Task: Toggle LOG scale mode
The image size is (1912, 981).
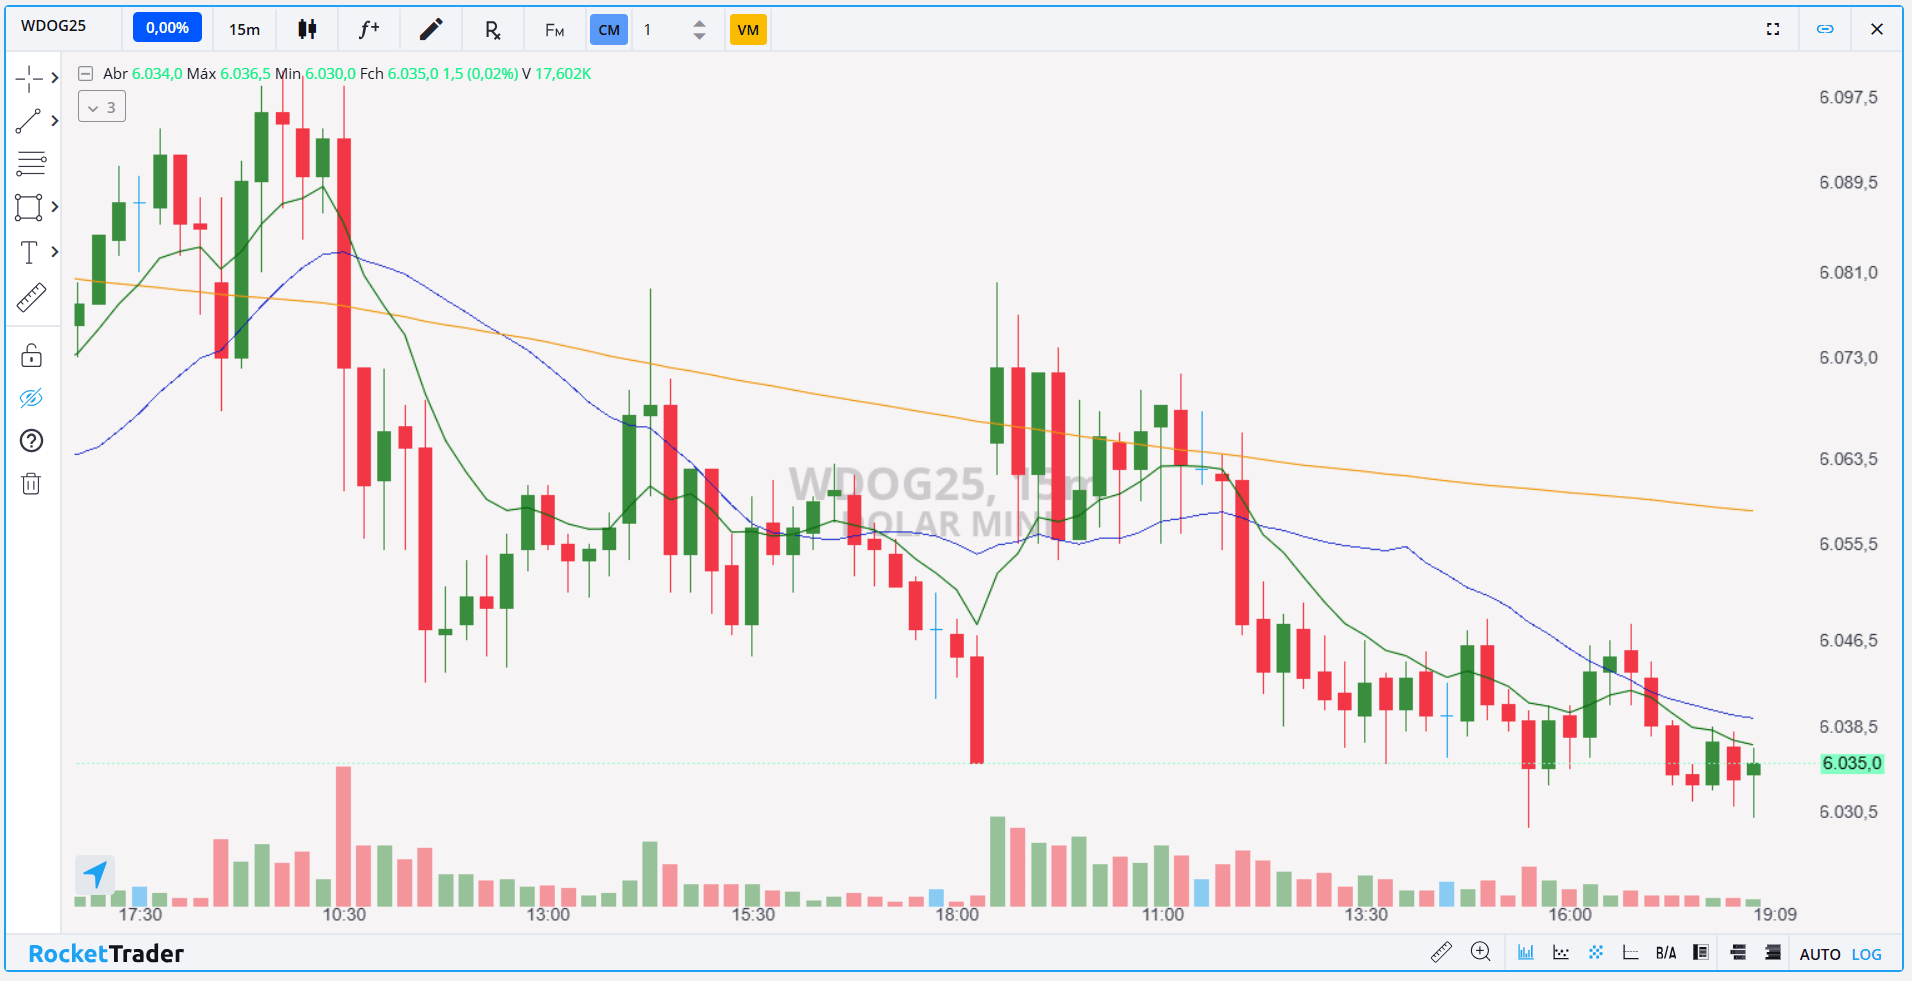Action: 1867,954
